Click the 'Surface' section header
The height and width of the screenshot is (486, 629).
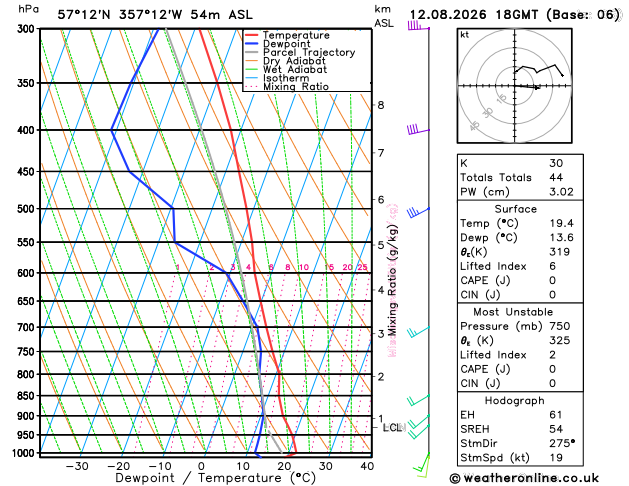515,209
